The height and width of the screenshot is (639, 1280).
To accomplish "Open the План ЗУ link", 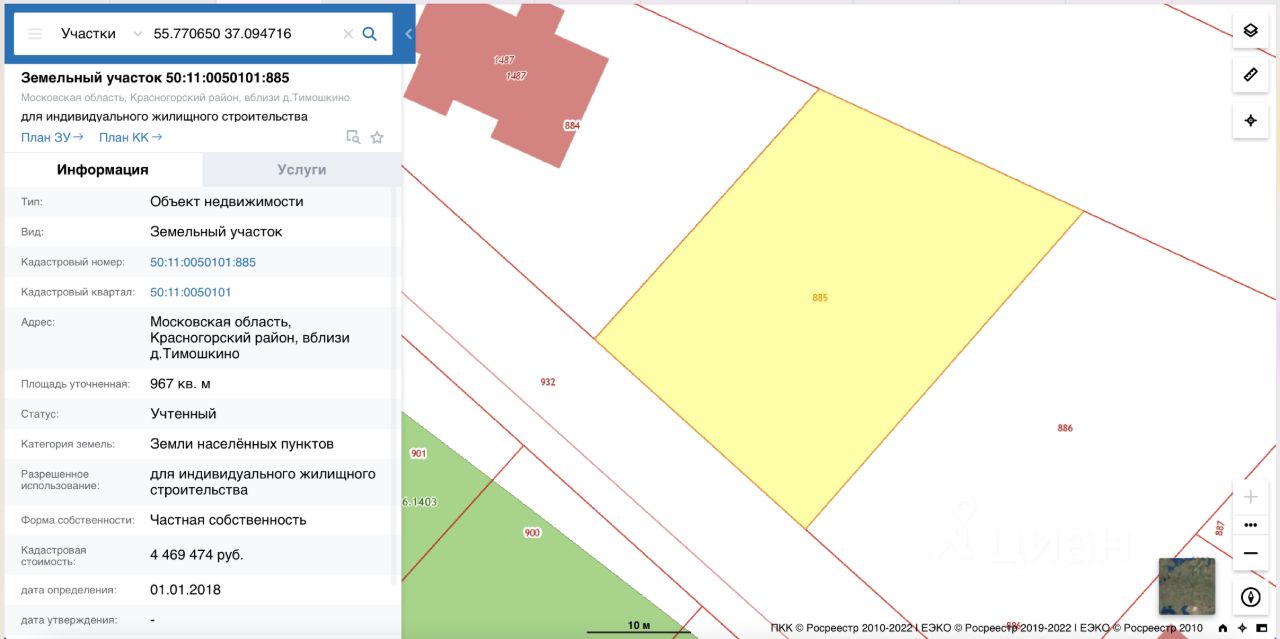I will [x=52, y=137].
